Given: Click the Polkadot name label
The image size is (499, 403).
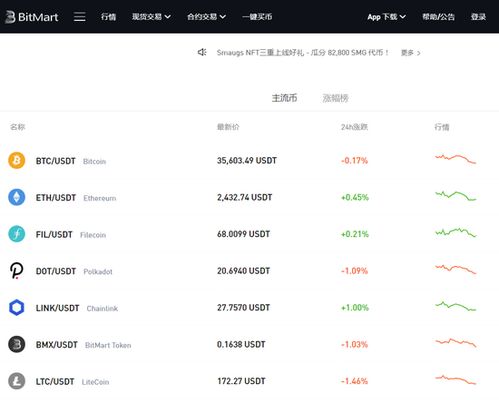Looking at the screenshot, I should coord(98,272).
